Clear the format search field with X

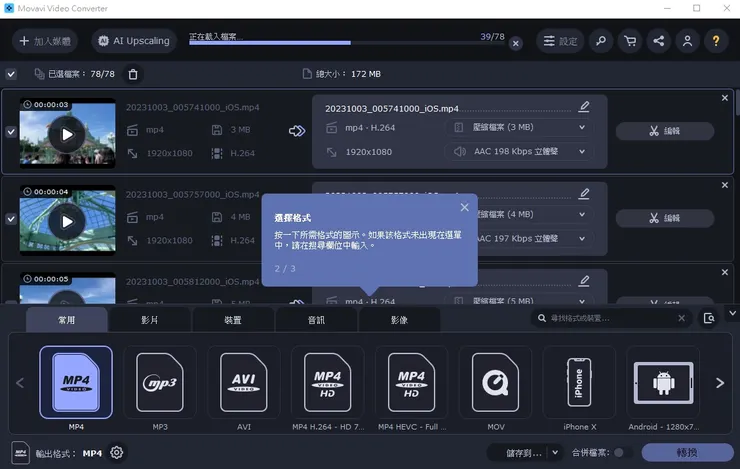[x=681, y=318]
